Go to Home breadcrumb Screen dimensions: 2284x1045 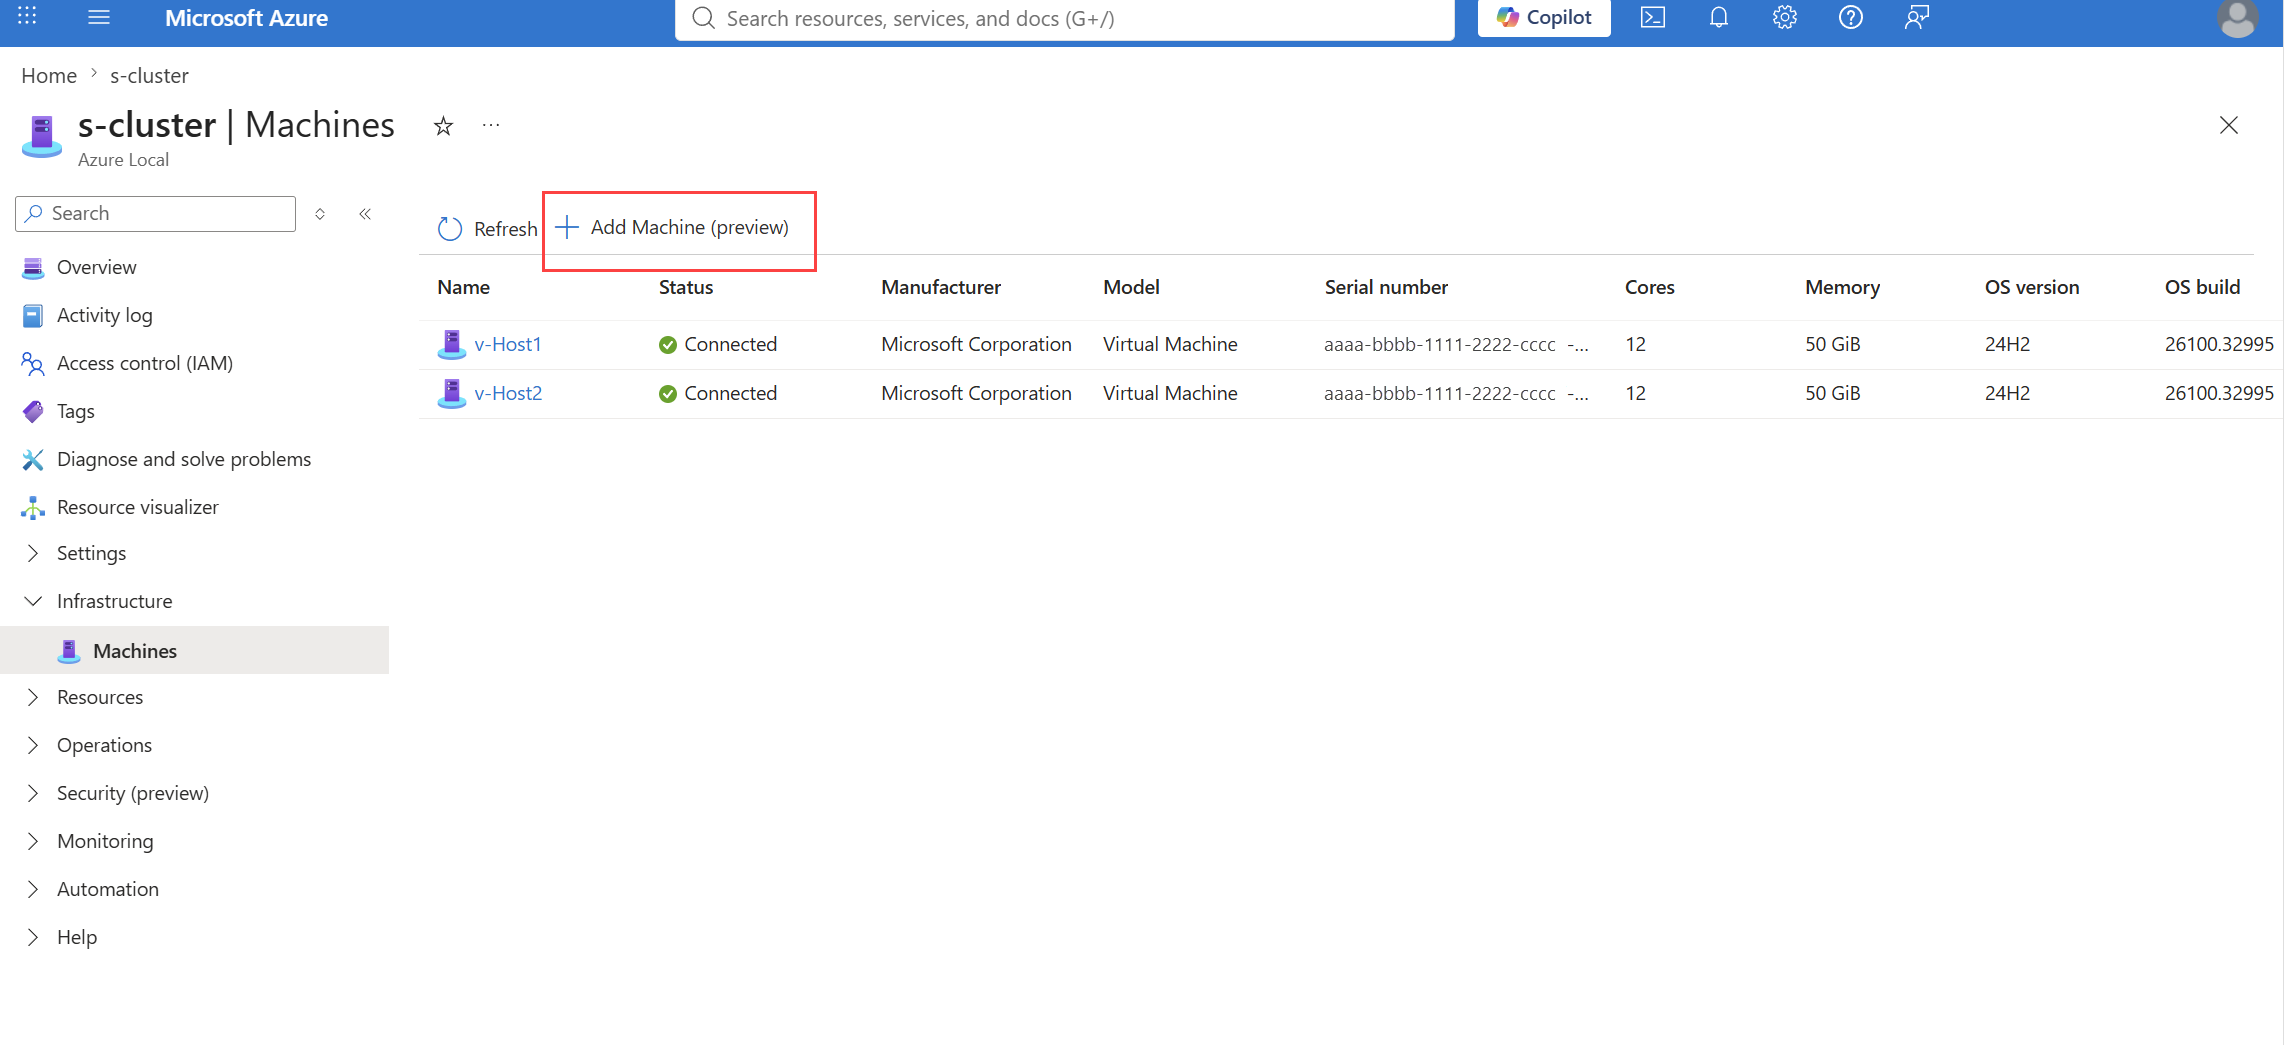[49, 76]
